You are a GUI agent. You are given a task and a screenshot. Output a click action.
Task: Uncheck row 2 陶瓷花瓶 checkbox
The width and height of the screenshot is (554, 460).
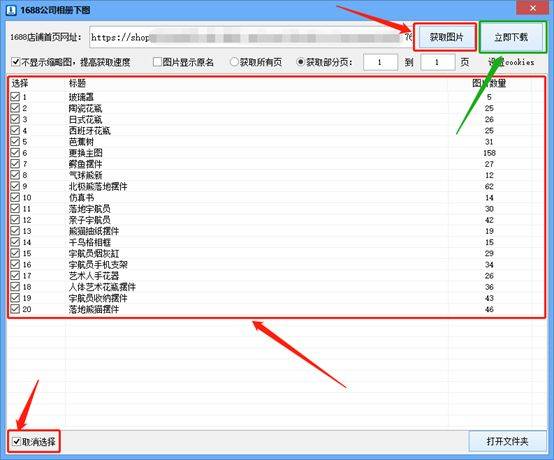[x=15, y=108]
